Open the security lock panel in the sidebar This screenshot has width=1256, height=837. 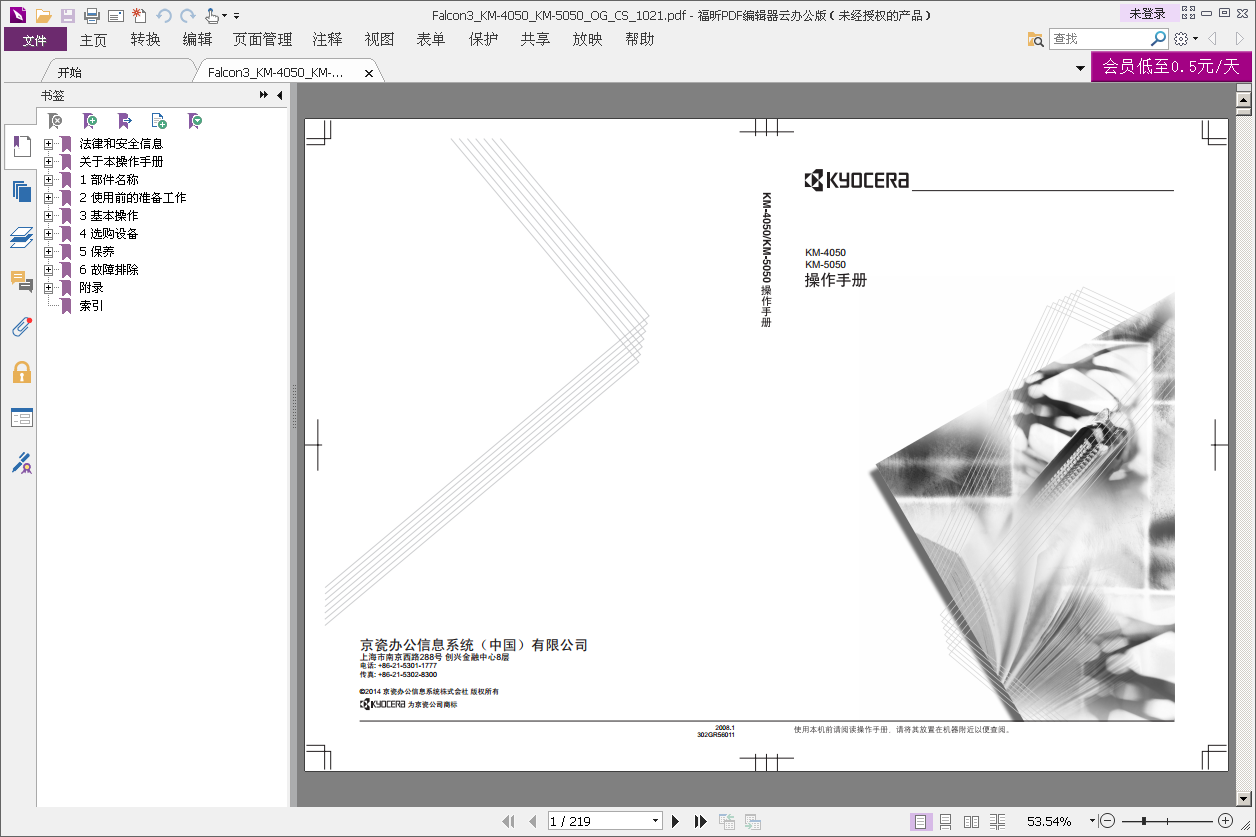21,372
